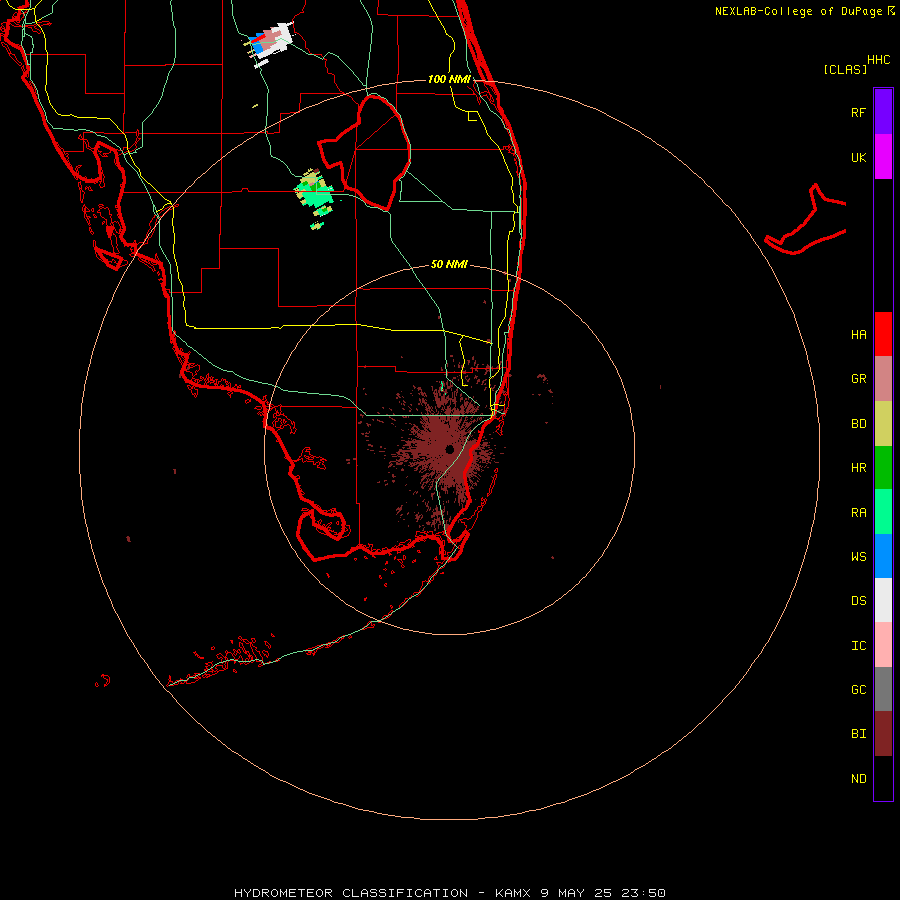Click the BI legend label
Viewport: 900px width, 900px height.
(x=858, y=734)
